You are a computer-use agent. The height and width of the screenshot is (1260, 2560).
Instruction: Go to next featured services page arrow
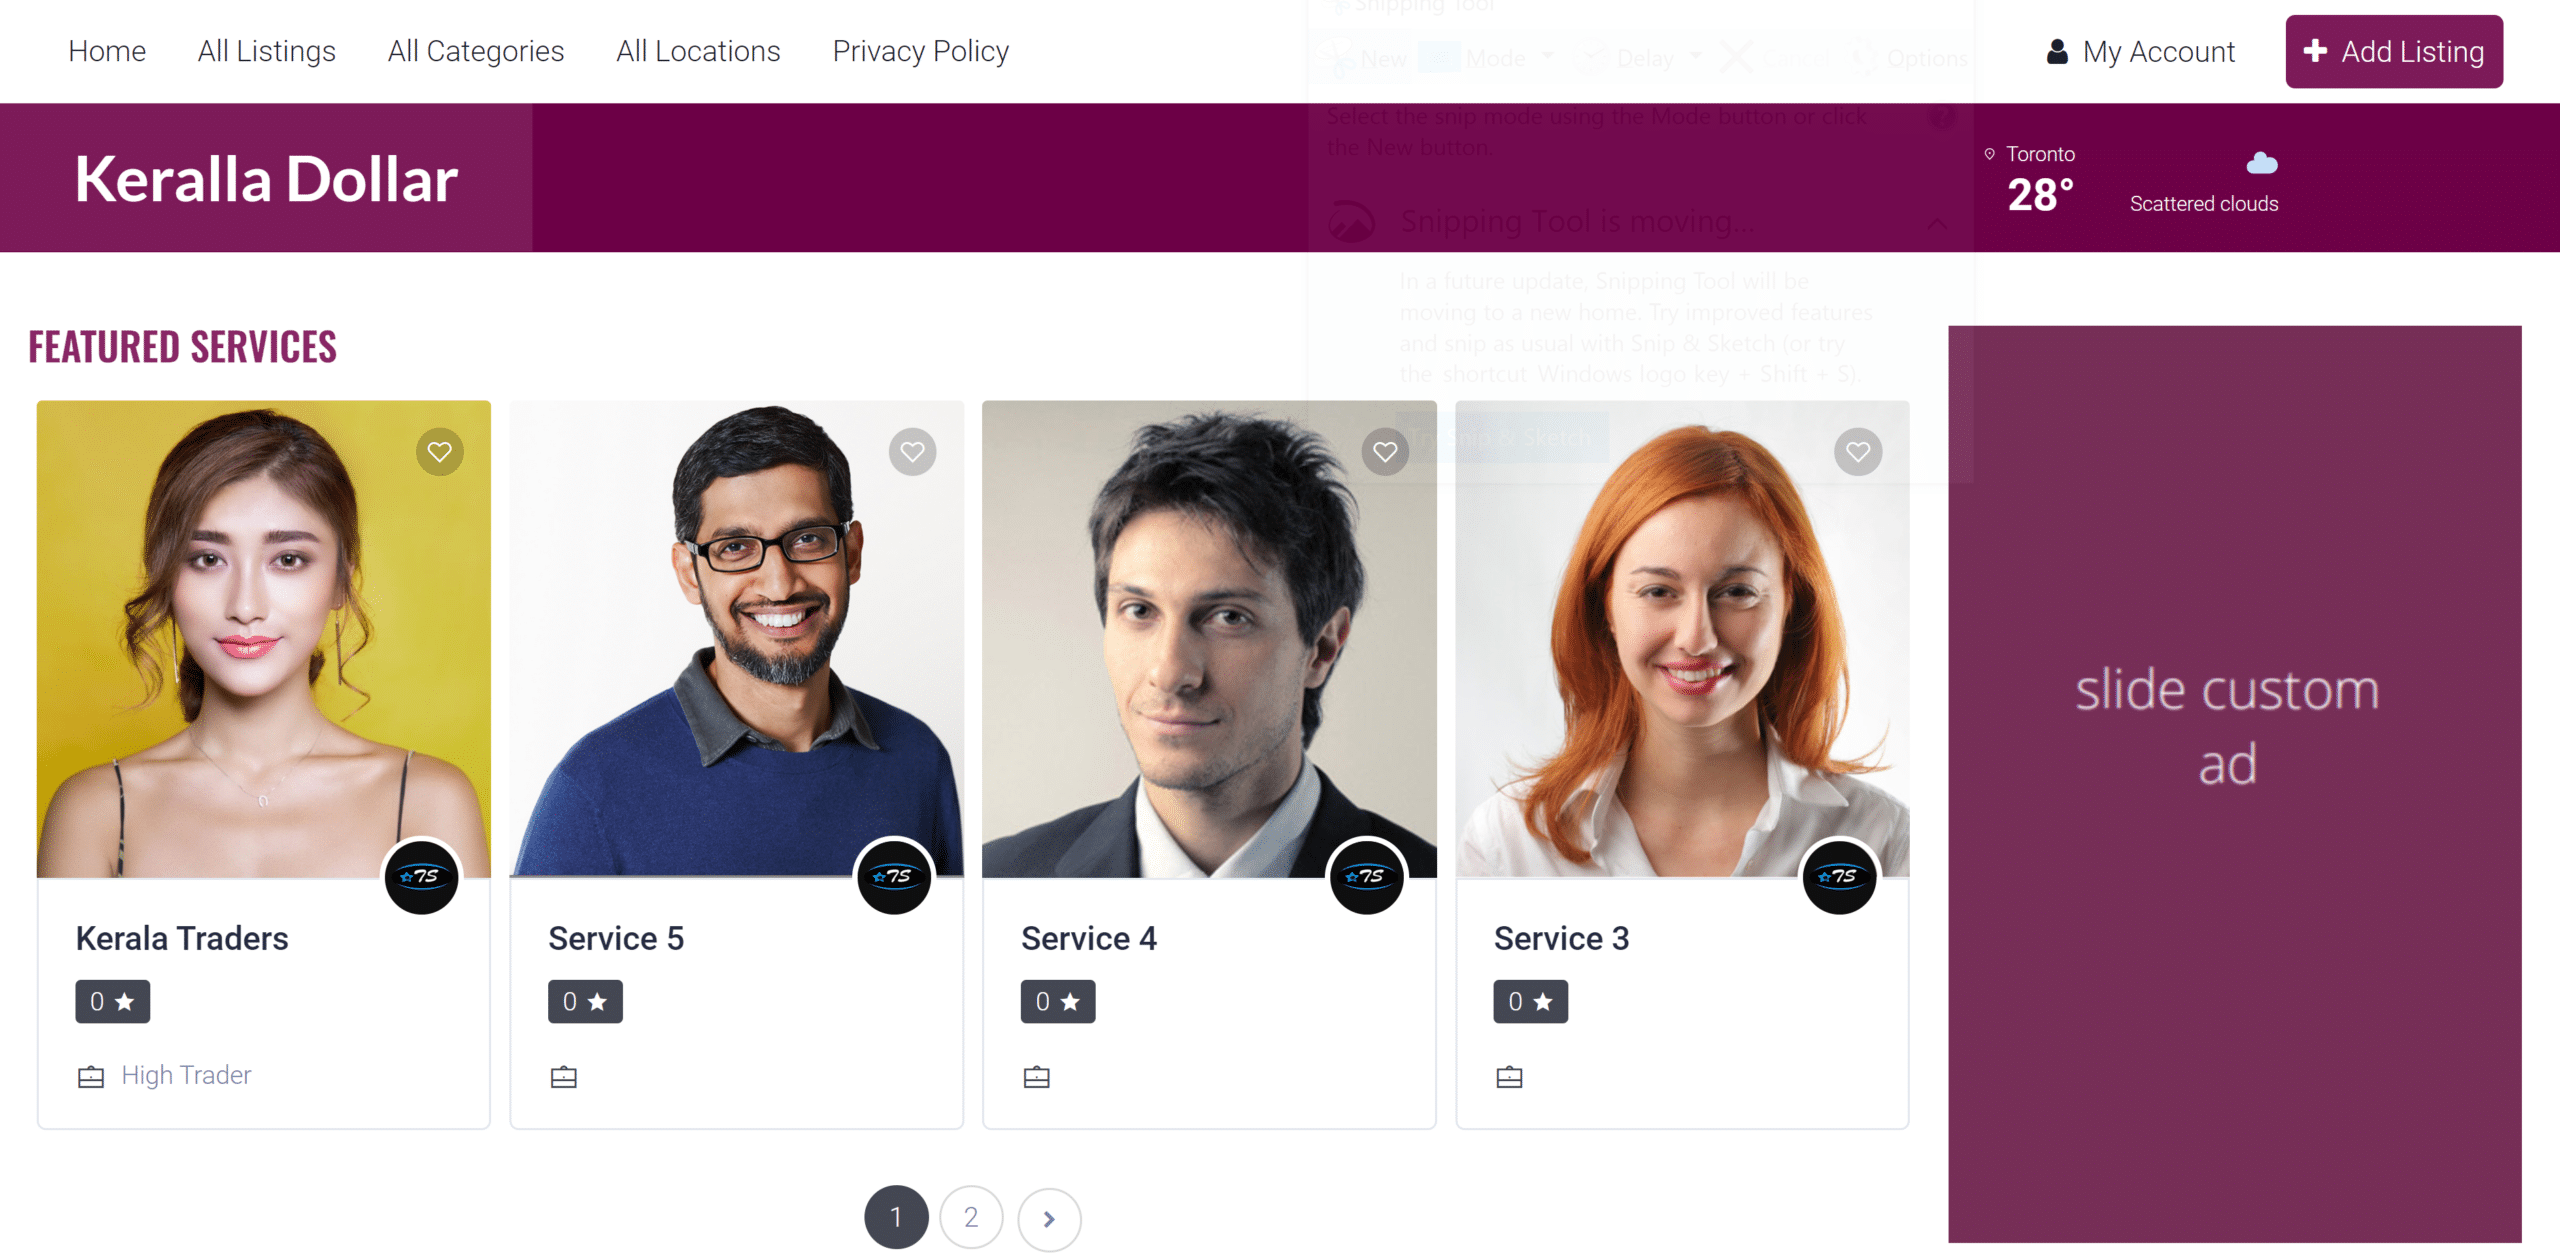point(1049,1218)
